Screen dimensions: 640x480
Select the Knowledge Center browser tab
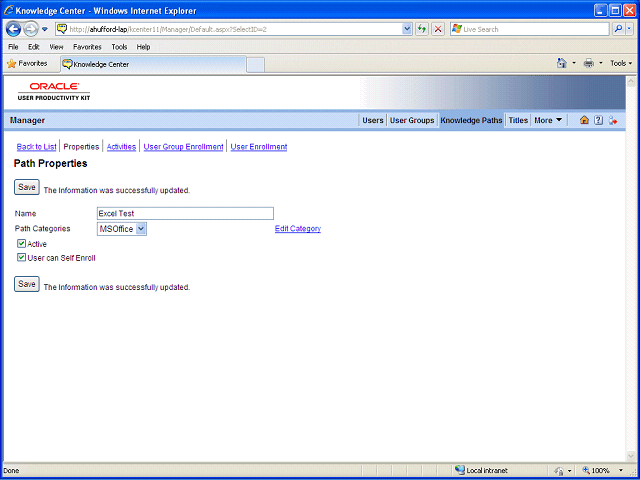pos(153,64)
